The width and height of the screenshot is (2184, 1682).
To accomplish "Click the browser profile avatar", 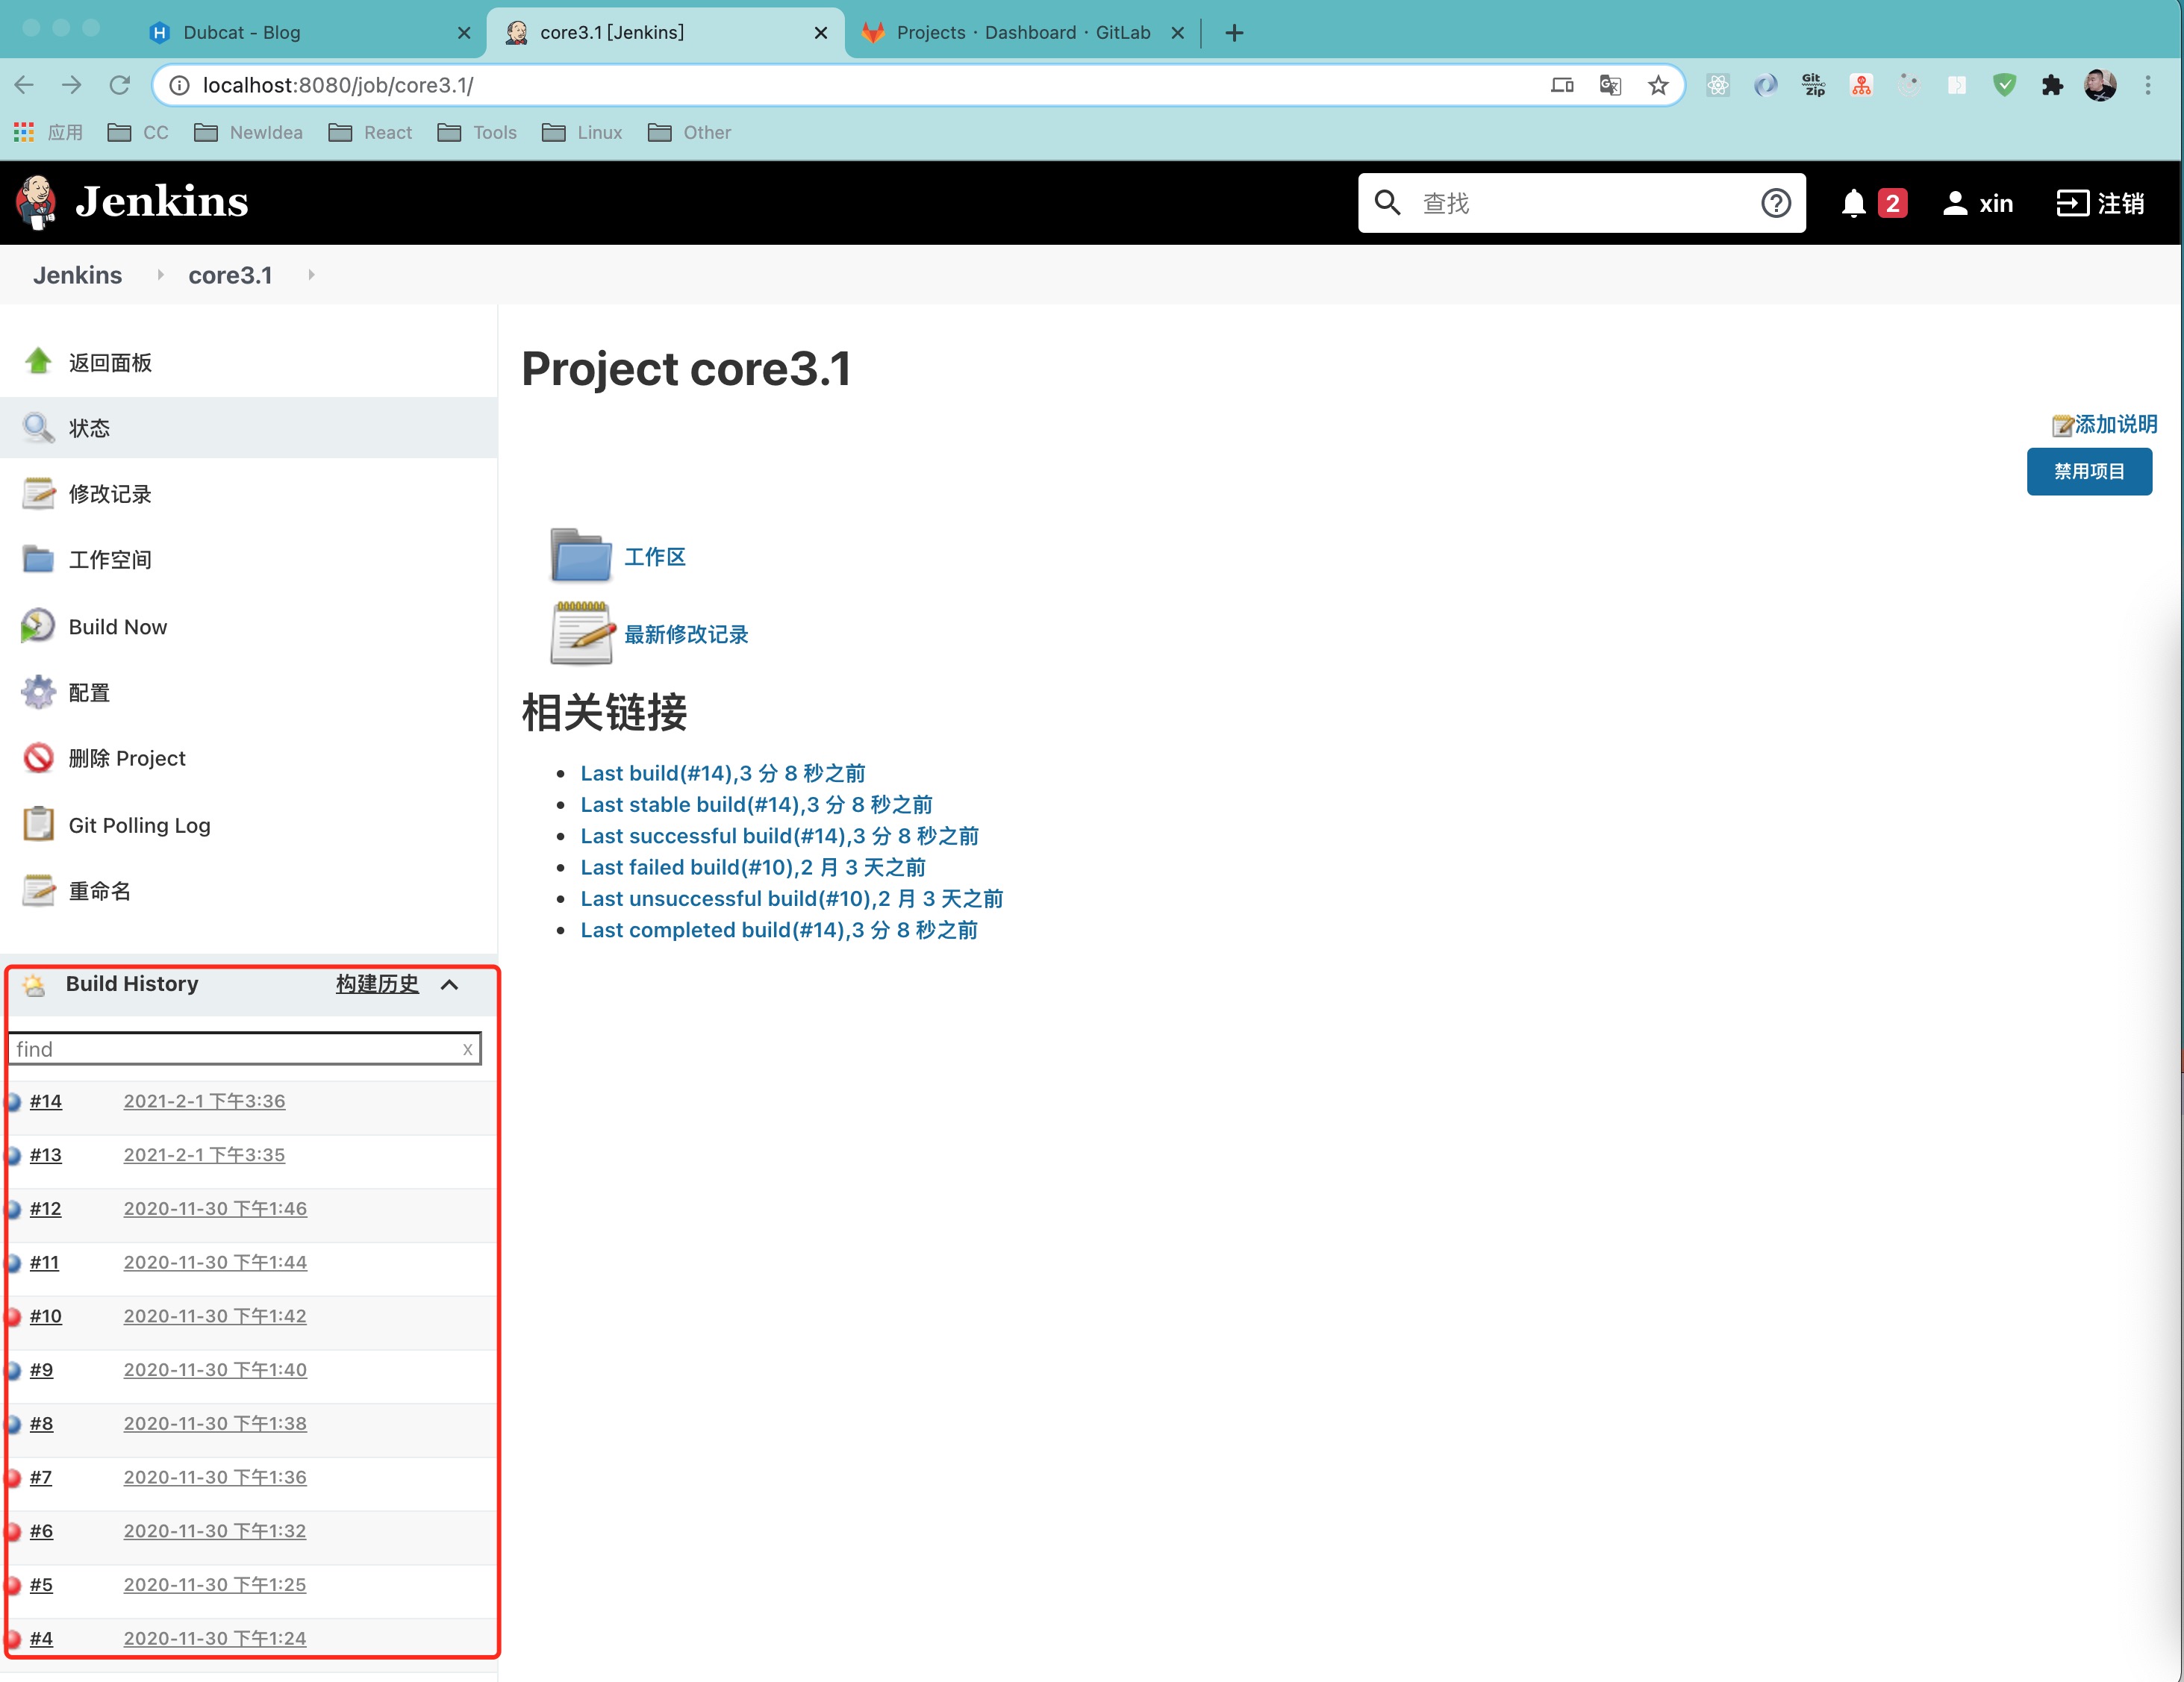I will (2100, 85).
